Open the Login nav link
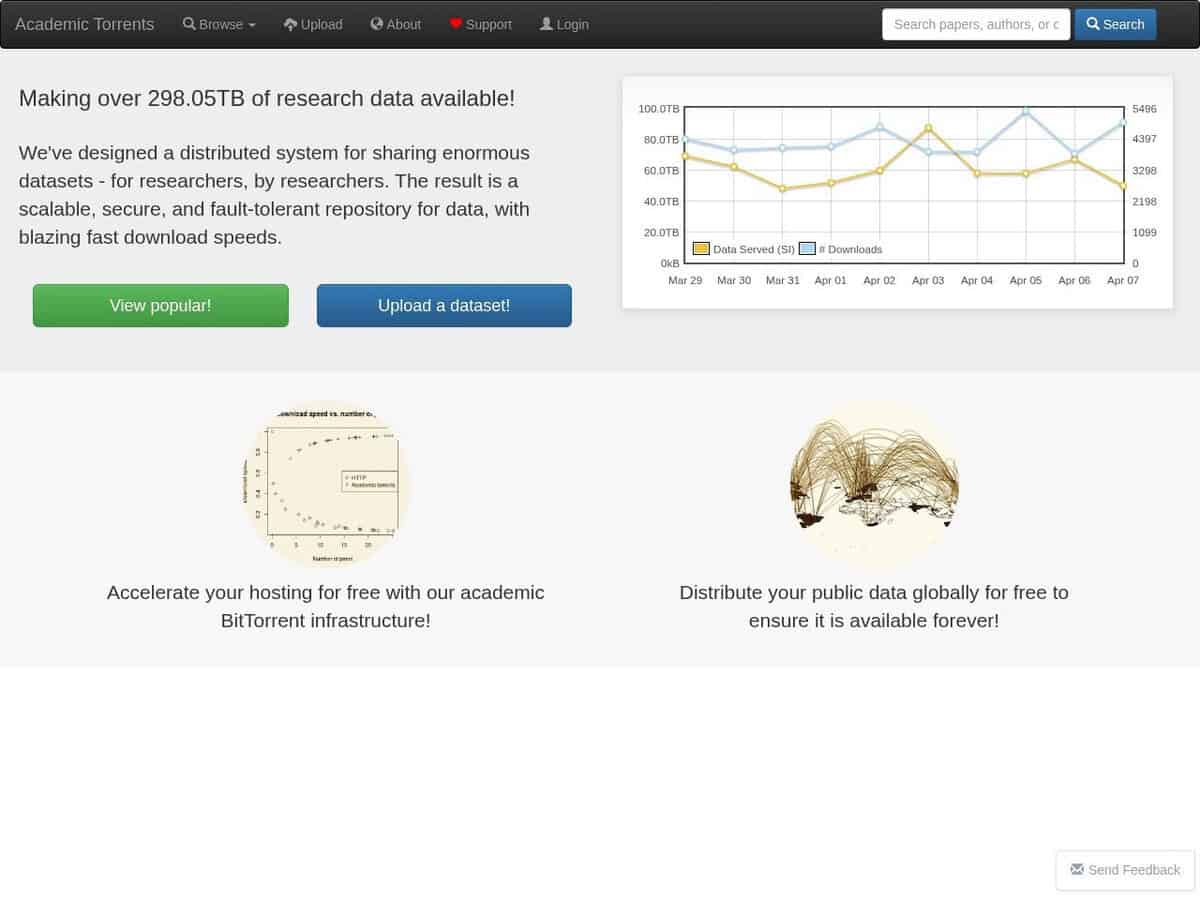 [564, 24]
